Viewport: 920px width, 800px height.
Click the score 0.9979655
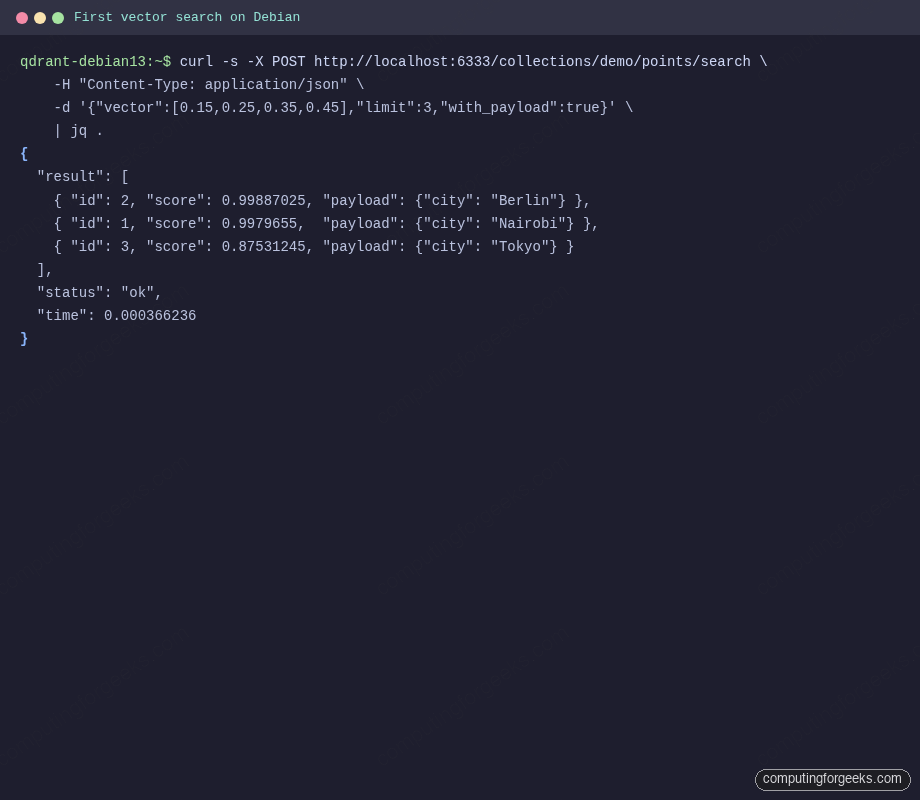pos(259,223)
